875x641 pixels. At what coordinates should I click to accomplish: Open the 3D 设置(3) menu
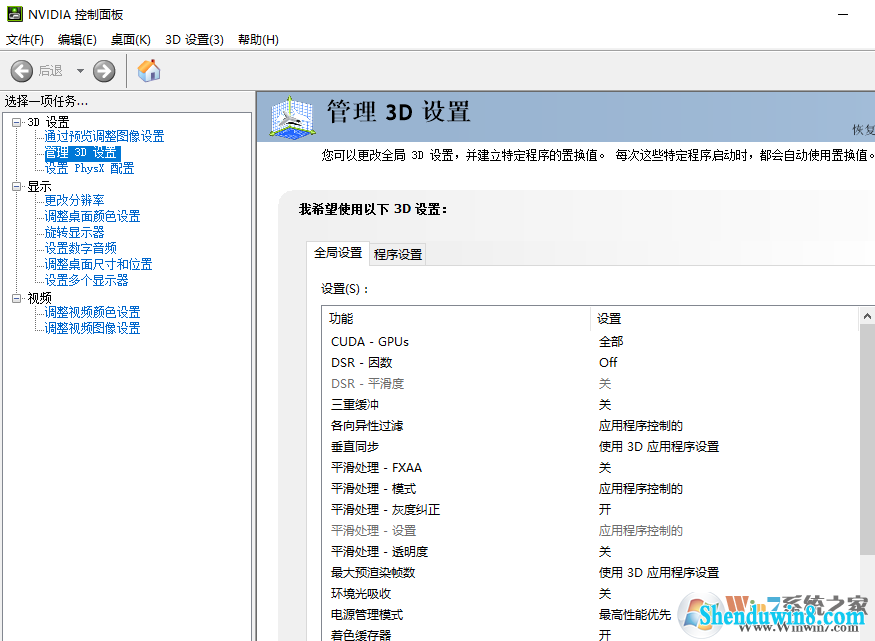click(x=194, y=40)
